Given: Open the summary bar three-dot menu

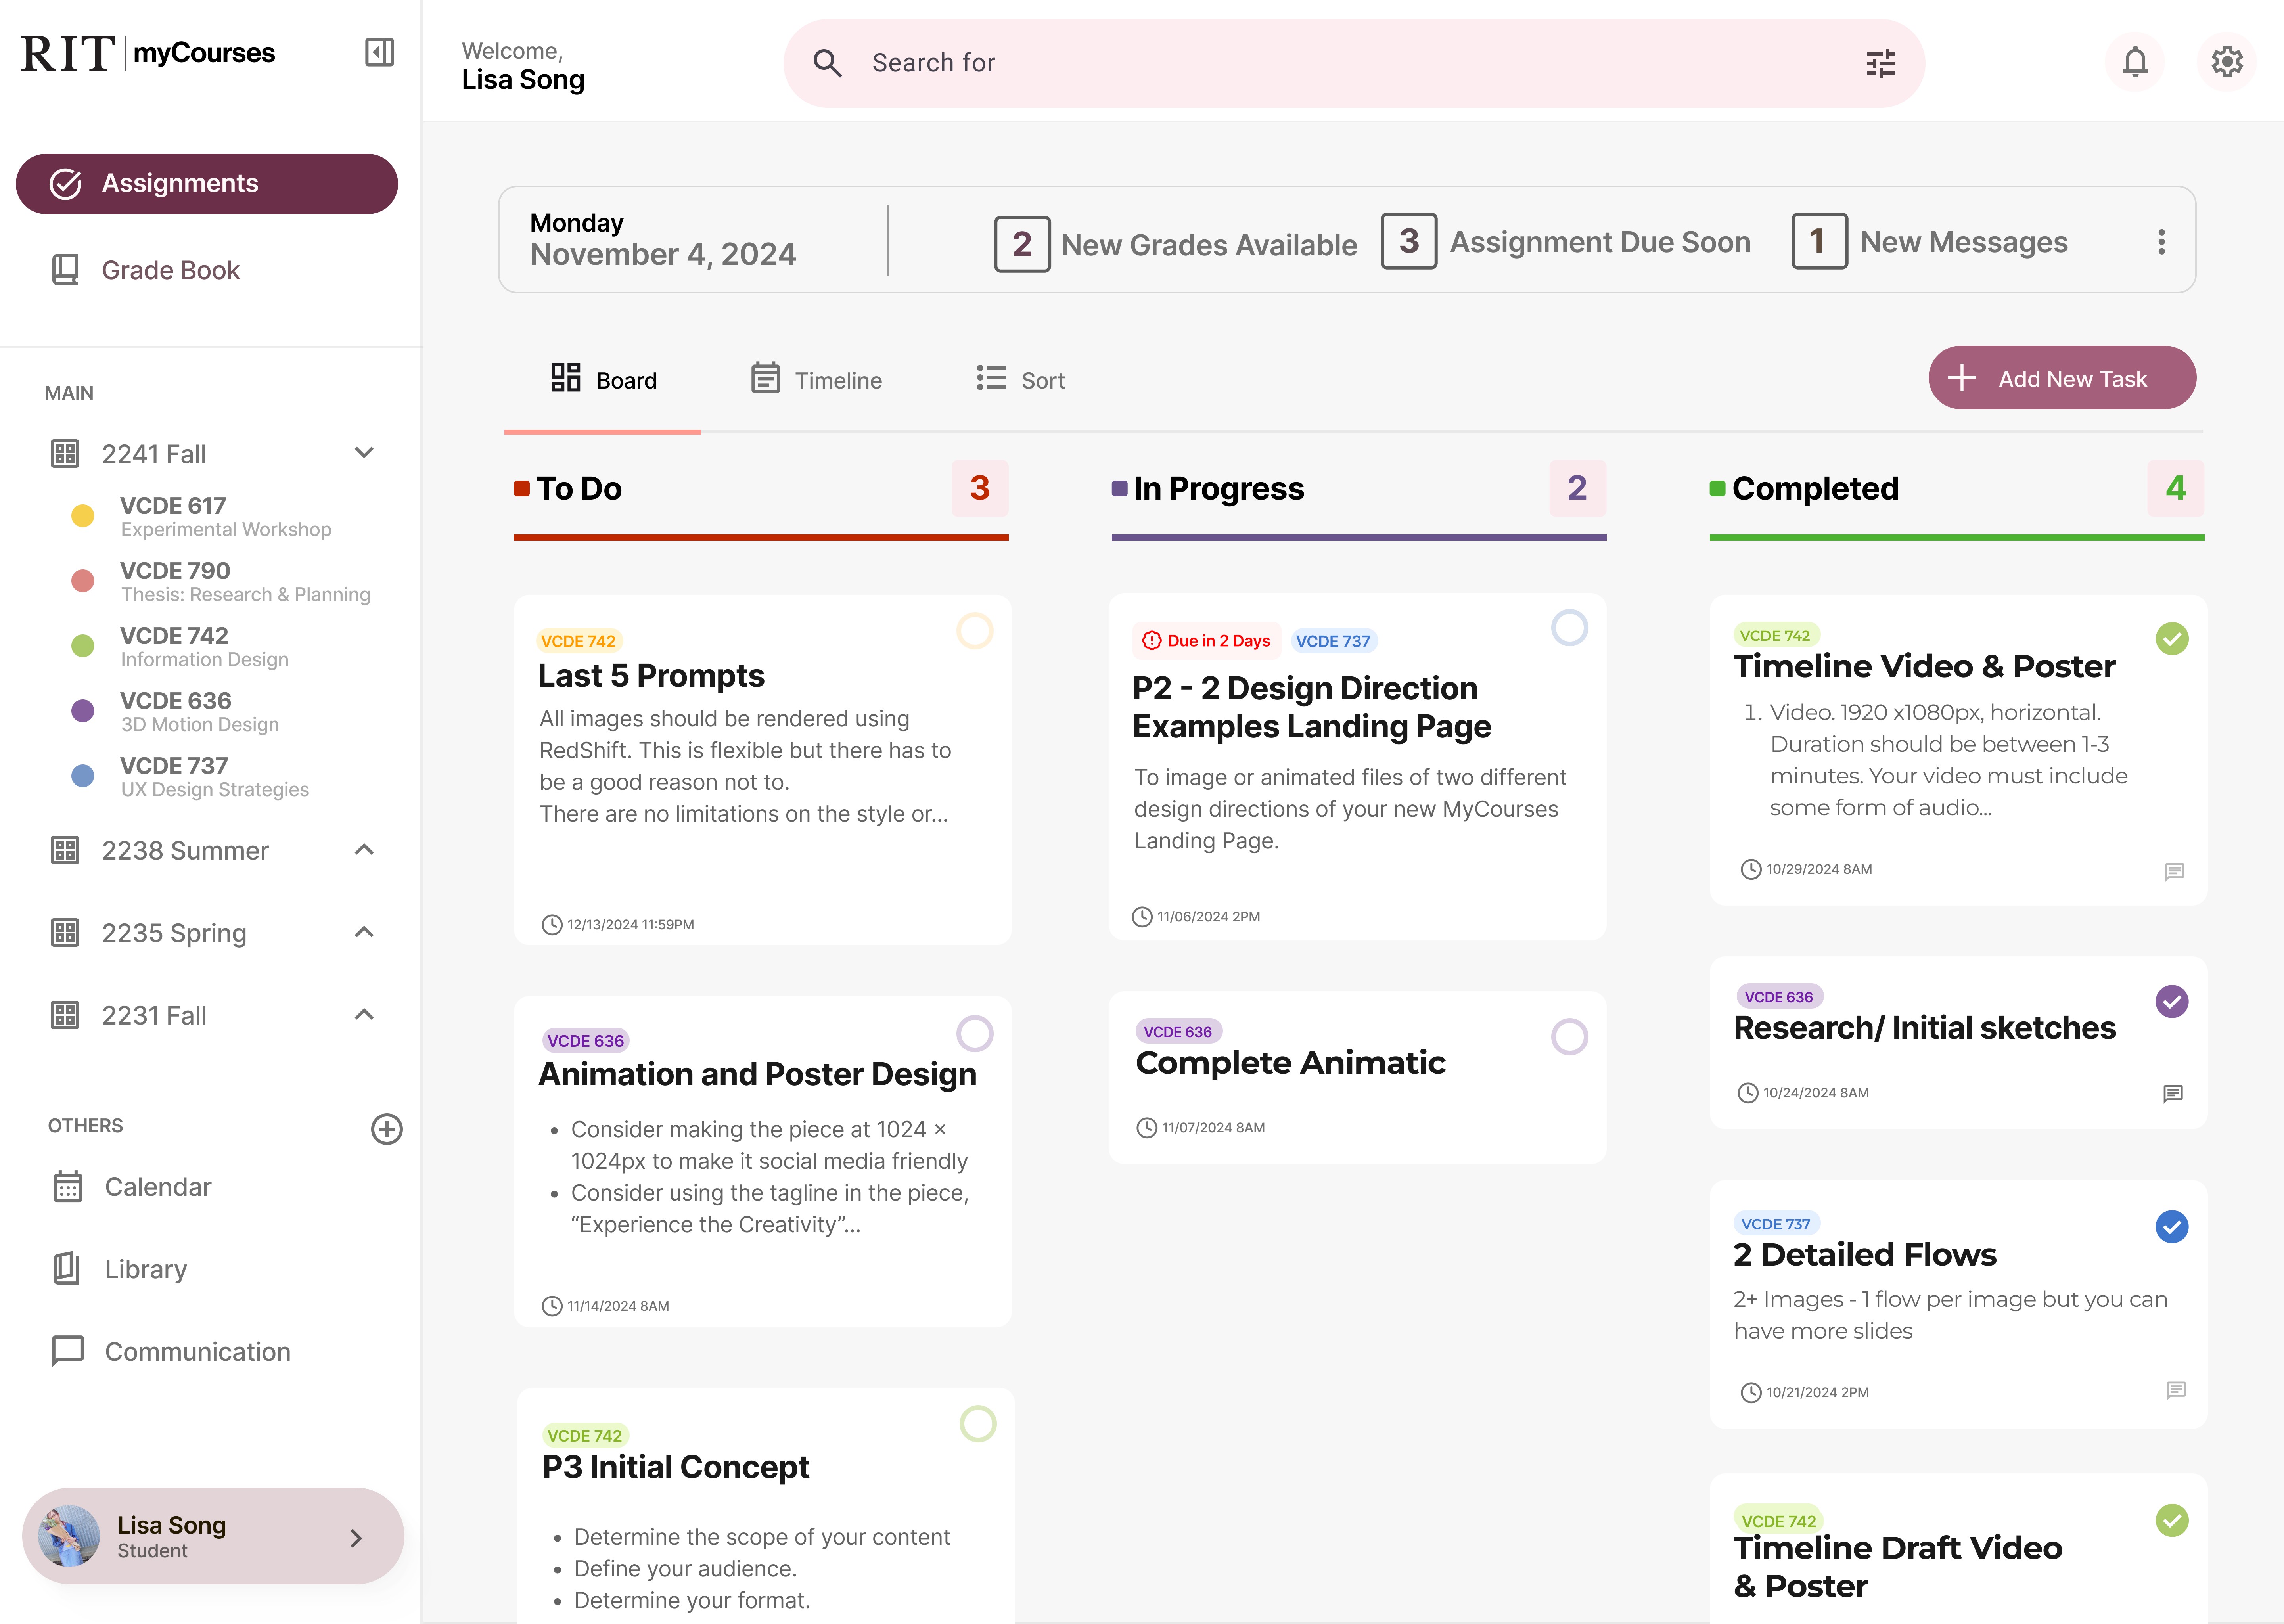Looking at the screenshot, I should [2162, 242].
